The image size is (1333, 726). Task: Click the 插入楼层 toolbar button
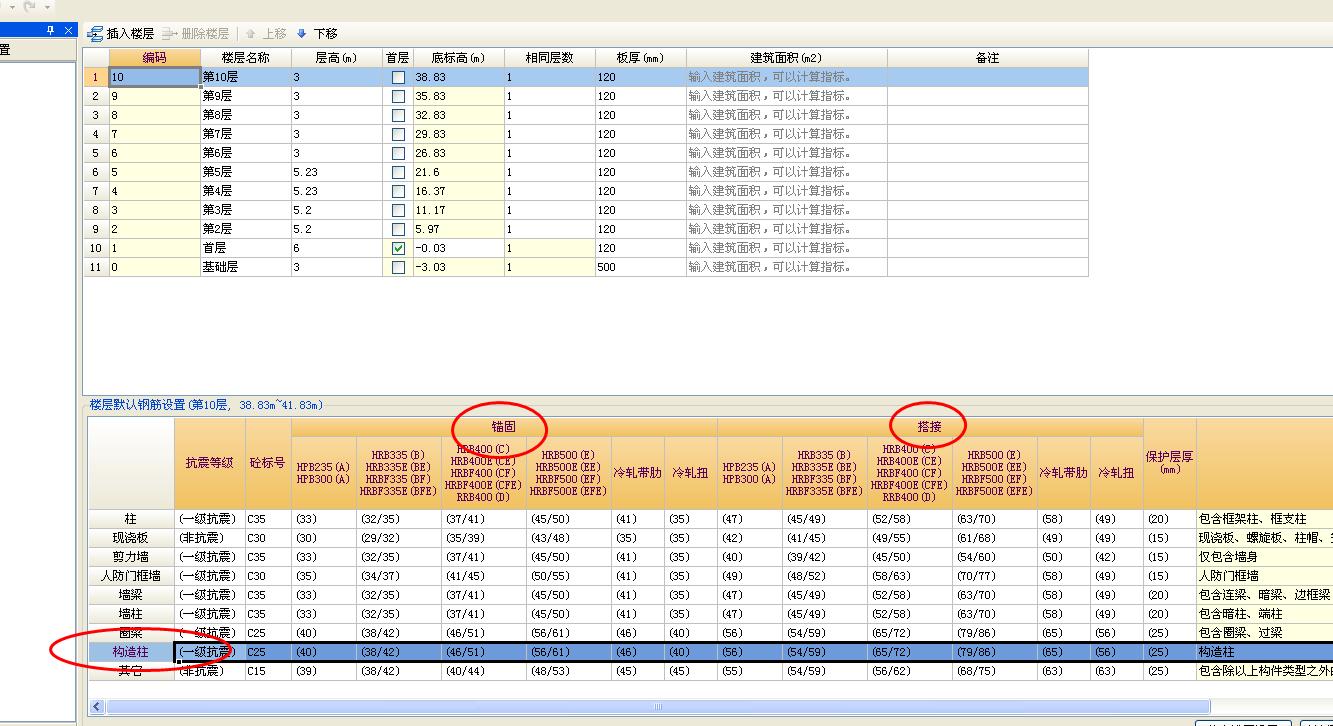121,33
